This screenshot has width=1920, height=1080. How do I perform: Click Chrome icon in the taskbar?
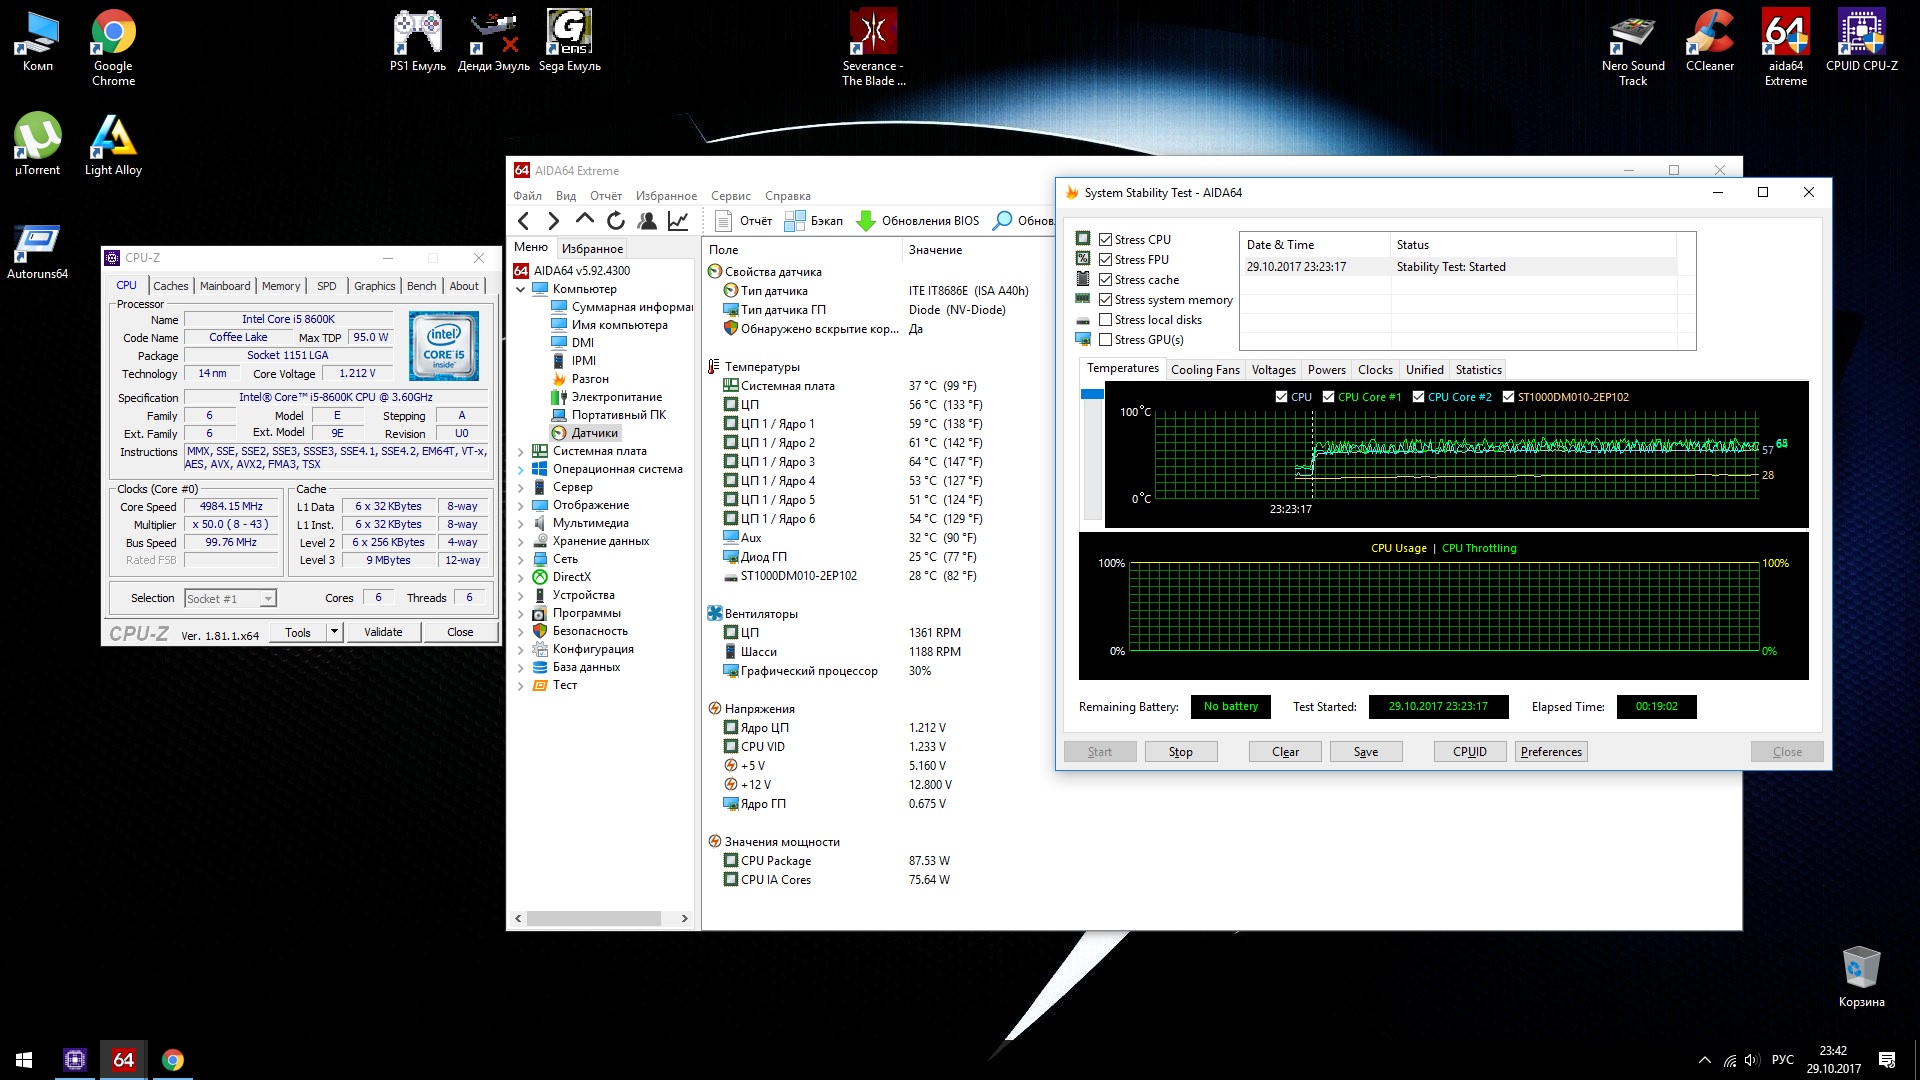(173, 1060)
